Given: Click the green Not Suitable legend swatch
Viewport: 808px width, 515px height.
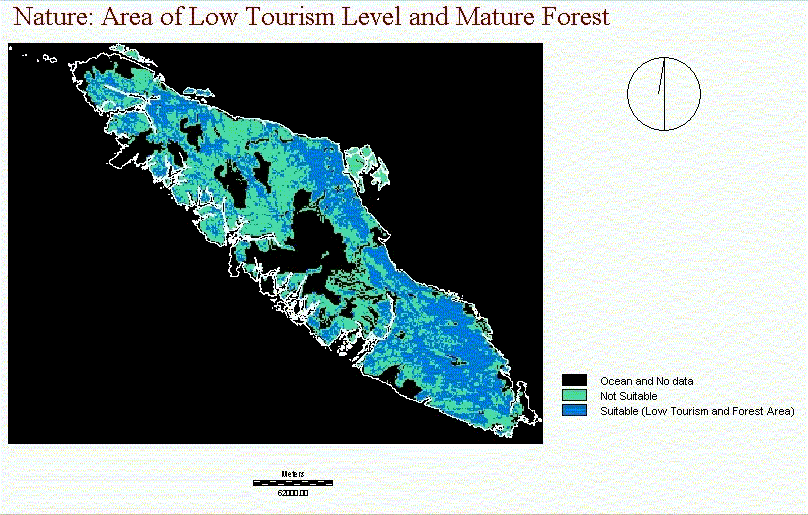Looking at the screenshot, I should pos(574,395).
